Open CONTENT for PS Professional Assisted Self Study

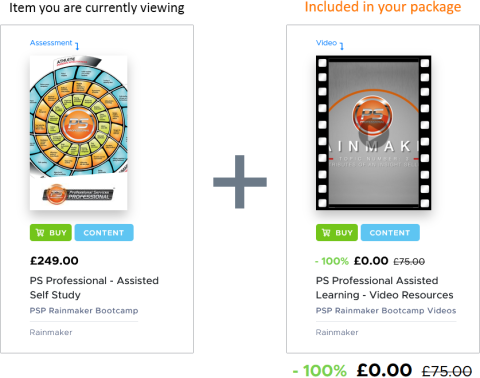coord(104,232)
